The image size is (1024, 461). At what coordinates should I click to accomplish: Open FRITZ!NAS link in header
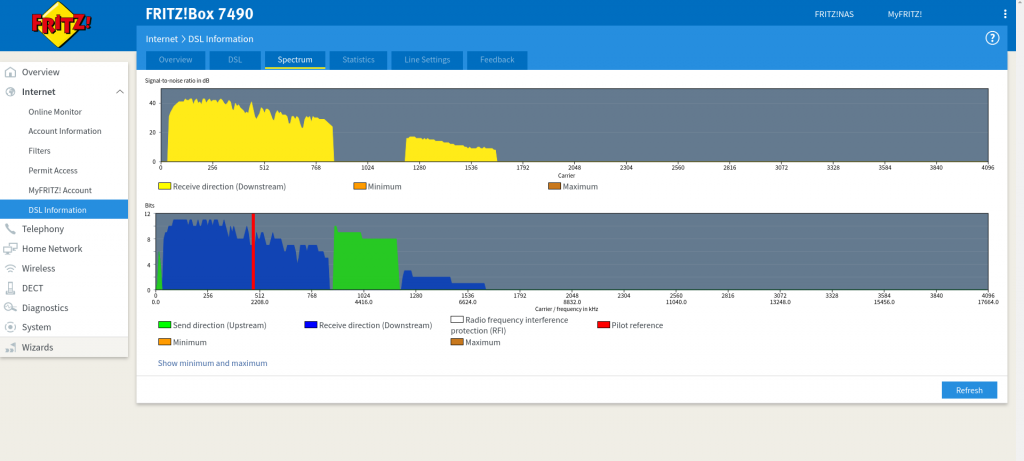(x=834, y=14)
